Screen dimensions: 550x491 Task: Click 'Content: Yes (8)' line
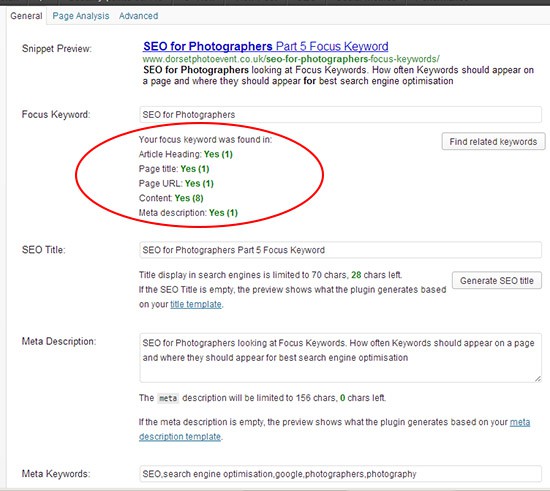pyautogui.click(x=171, y=198)
